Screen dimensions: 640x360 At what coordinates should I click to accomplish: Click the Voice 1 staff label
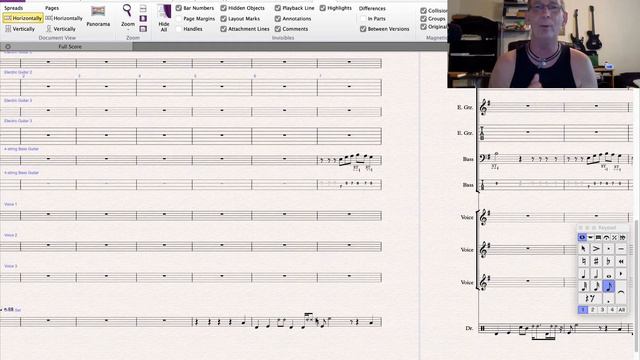[x=11, y=204]
